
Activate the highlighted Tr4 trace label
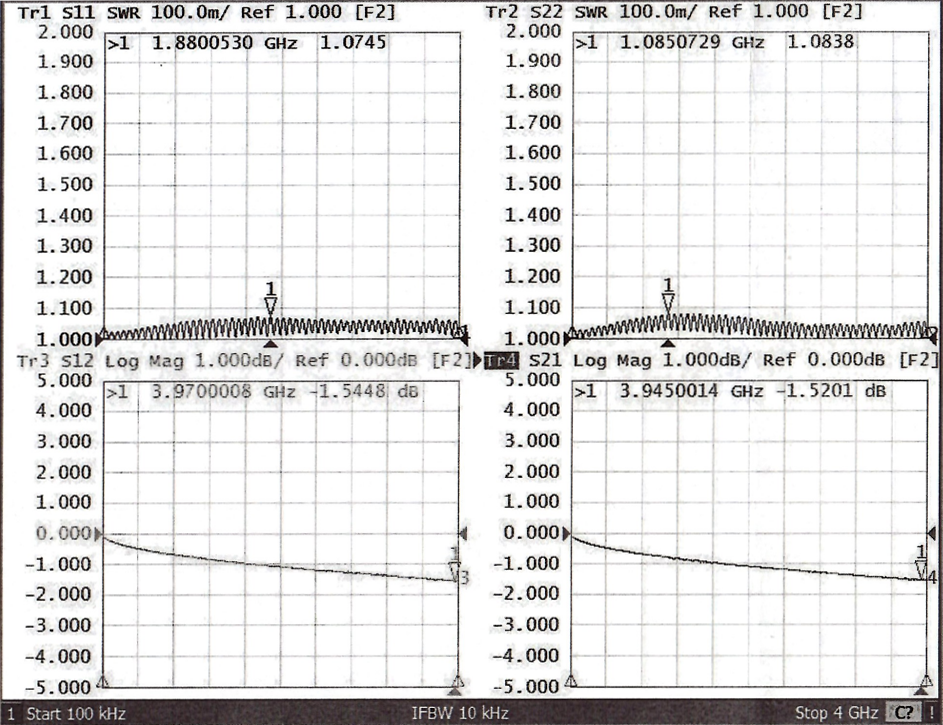point(501,360)
